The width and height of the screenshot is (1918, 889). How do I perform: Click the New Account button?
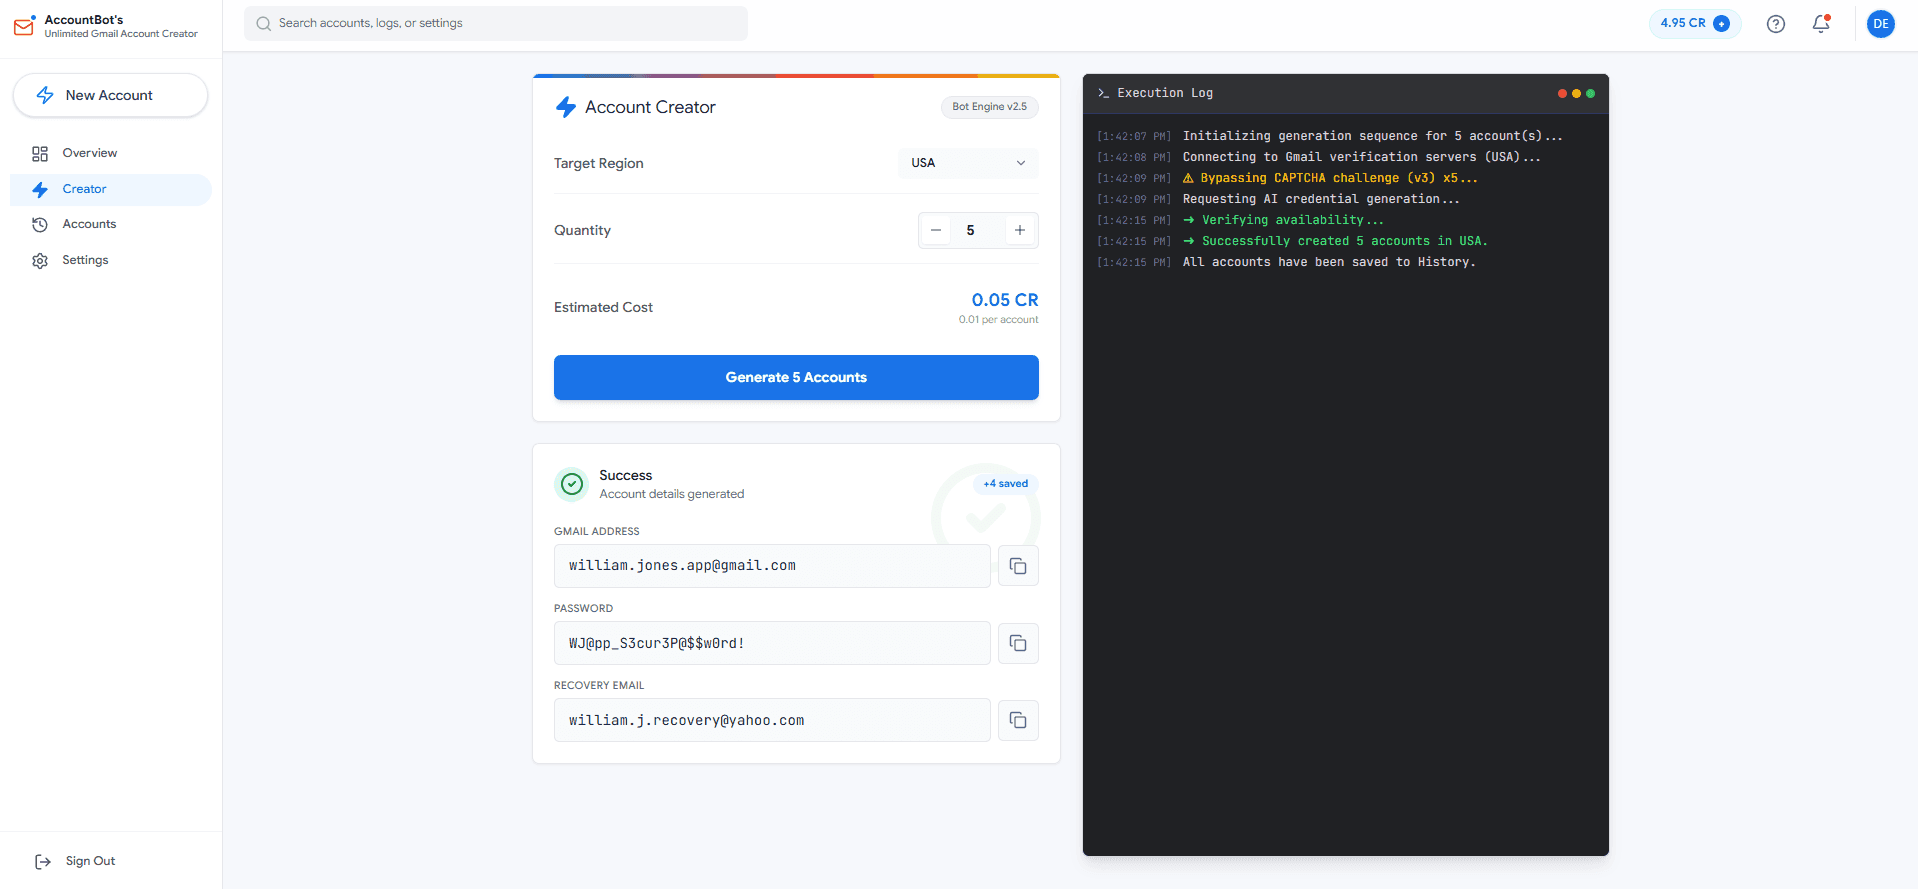pyautogui.click(x=110, y=95)
